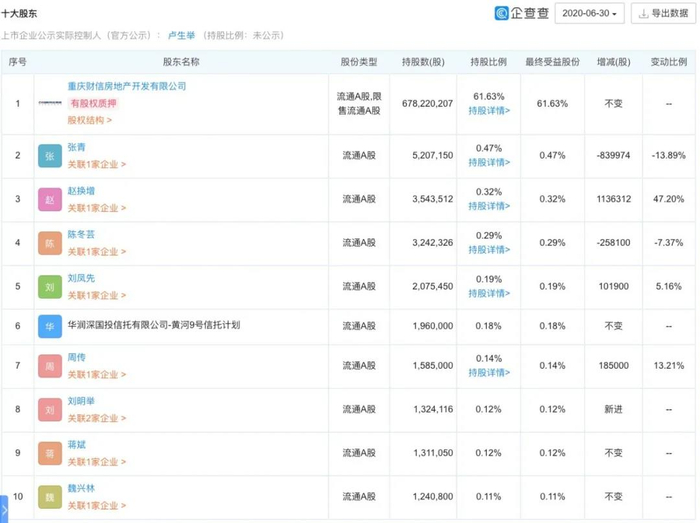Expand 持股详情 for 张青
The width and height of the screenshot is (700, 523).
(489, 163)
